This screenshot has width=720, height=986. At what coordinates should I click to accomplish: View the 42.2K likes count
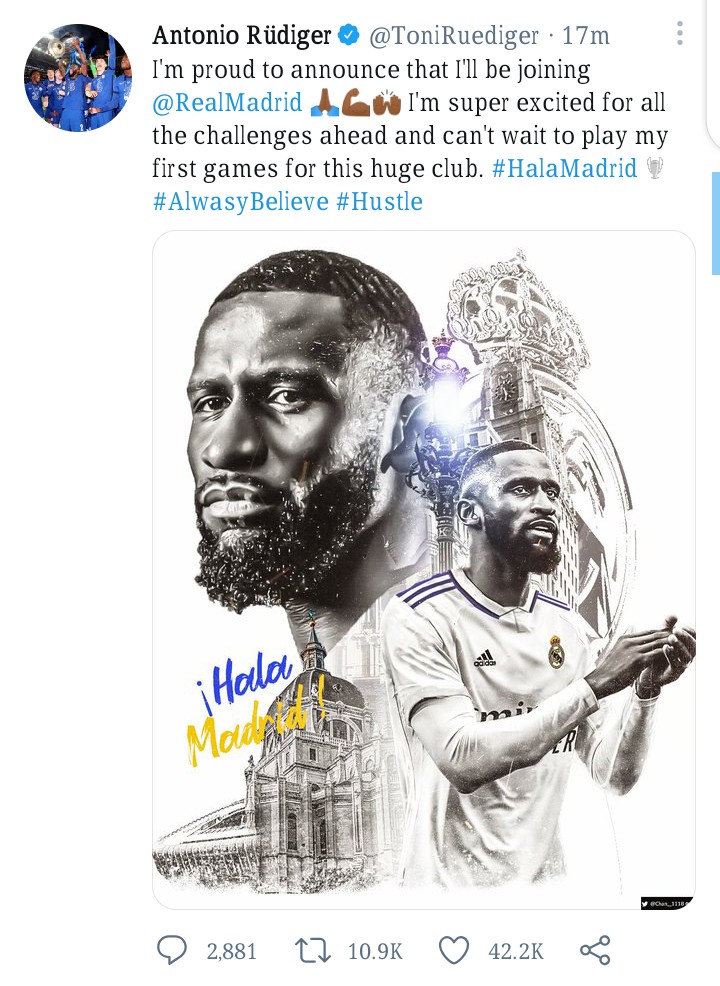[x=516, y=951]
